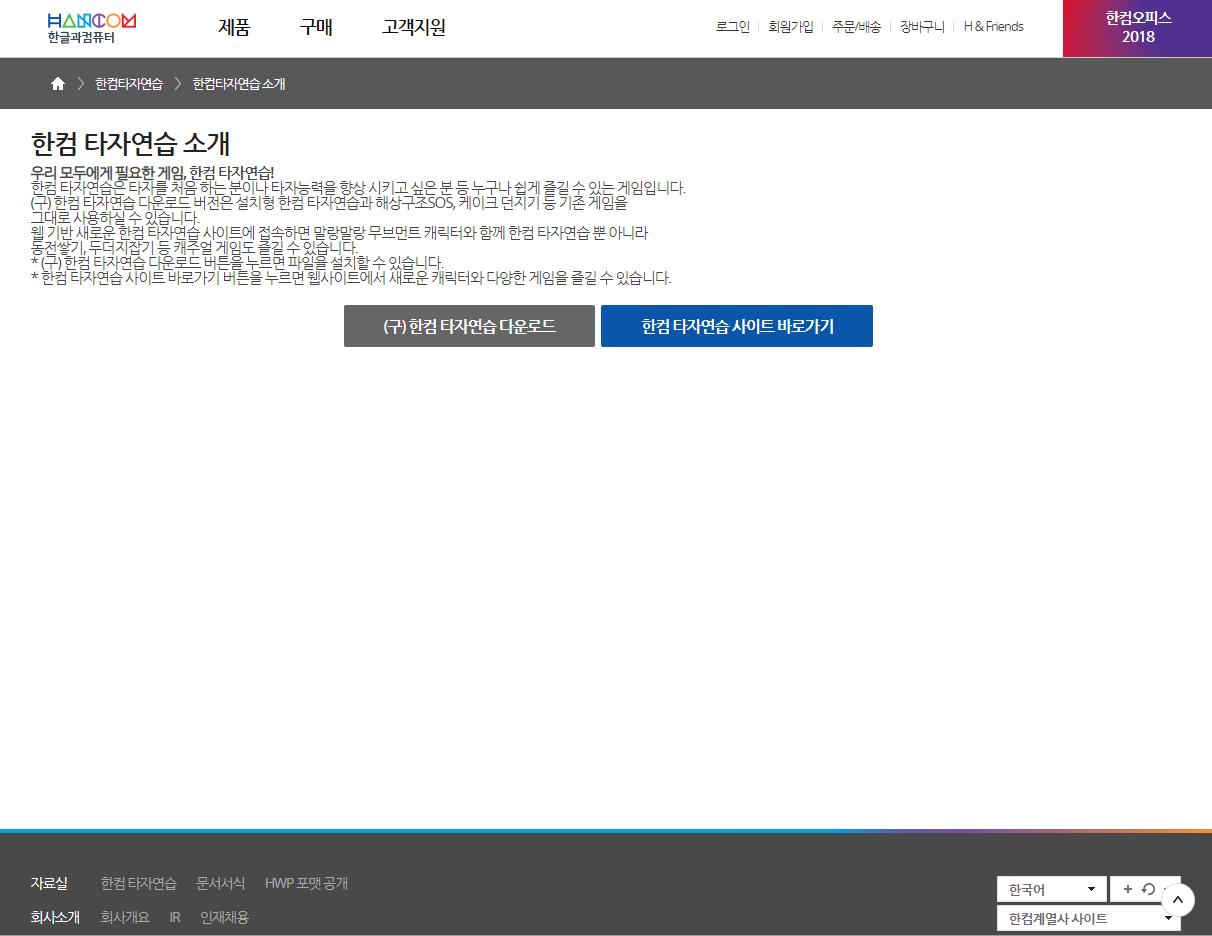Click 한컴 타자연습 사이트 바로가기 button

(x=737, y=326)
